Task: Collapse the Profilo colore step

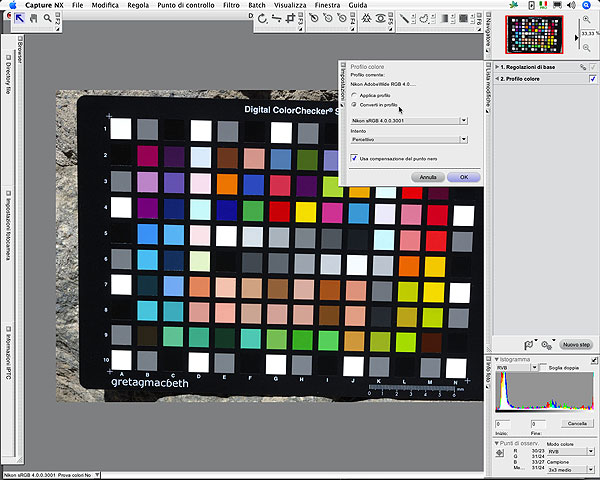Action: pyautogui.click(x=497, y=79)
